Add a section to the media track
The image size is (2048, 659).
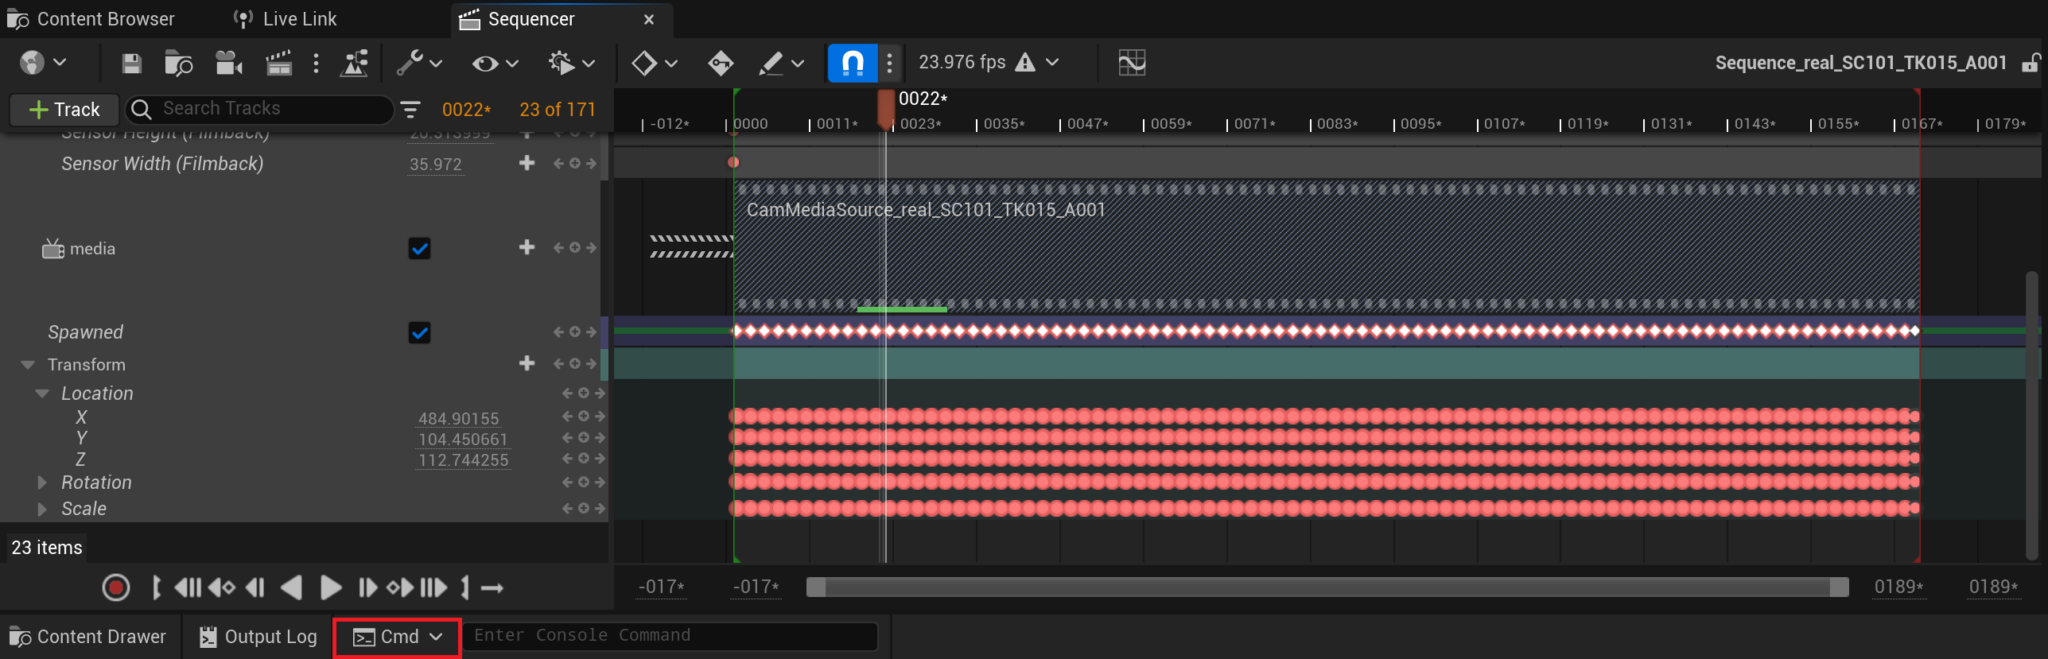click(527, 247)
